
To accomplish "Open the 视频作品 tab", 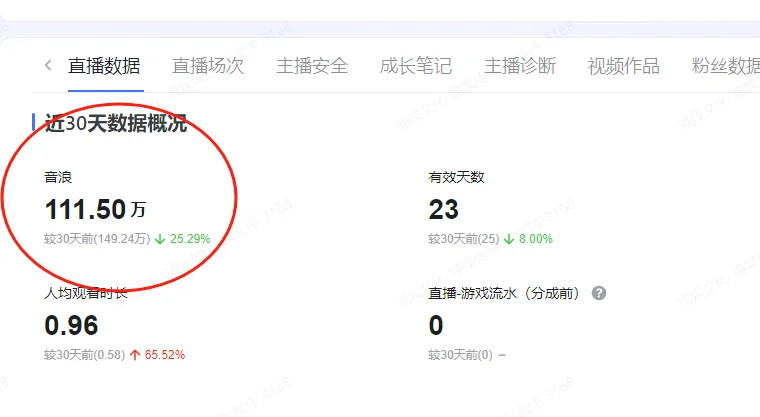I will pyautogui.click(x=624, y=66).
